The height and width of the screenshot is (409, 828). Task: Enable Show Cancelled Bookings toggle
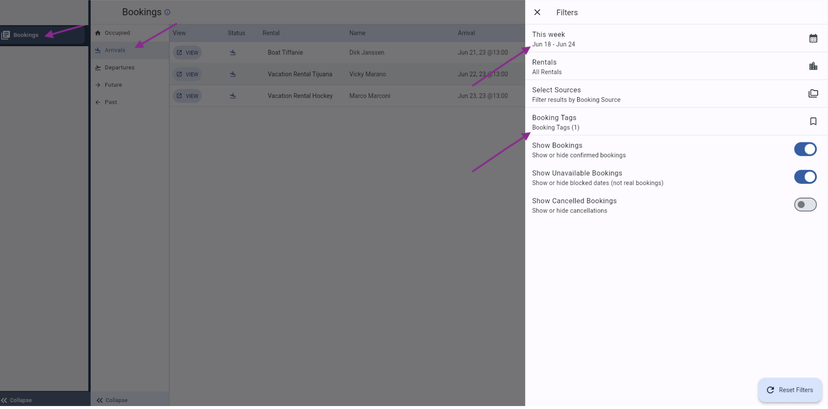[x=805, y=205]
